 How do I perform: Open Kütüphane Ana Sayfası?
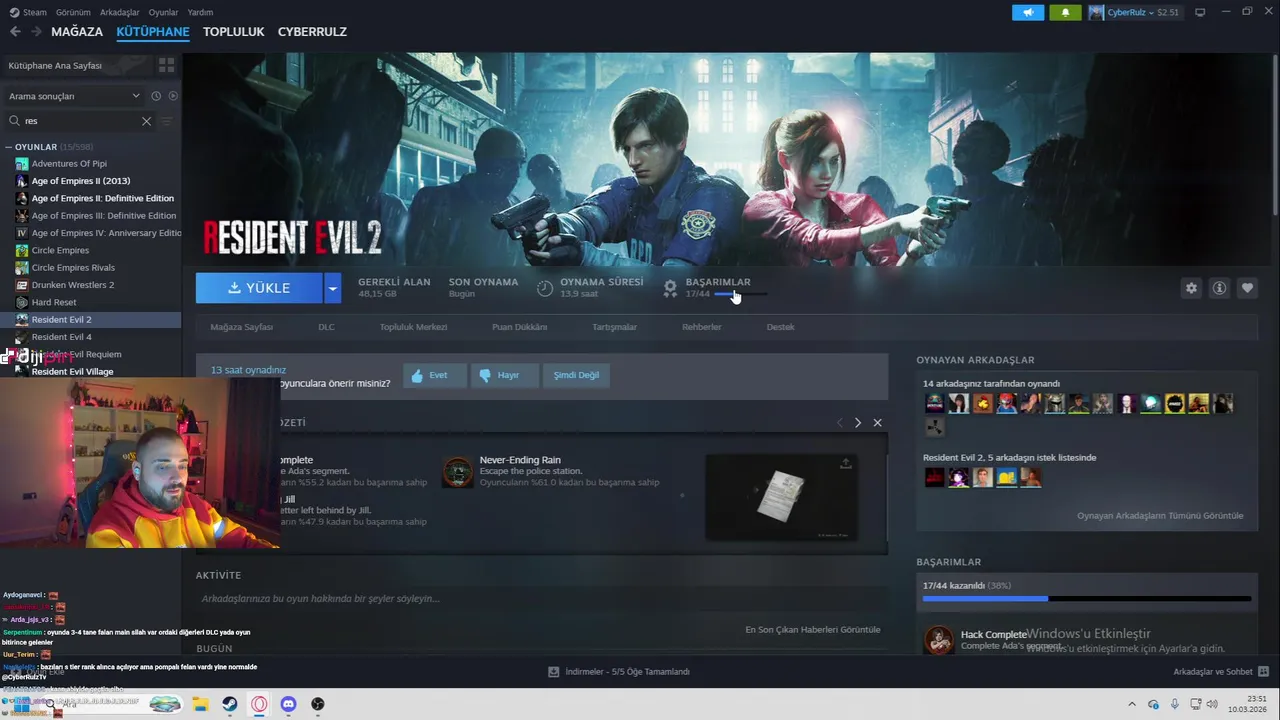point(55,65)
